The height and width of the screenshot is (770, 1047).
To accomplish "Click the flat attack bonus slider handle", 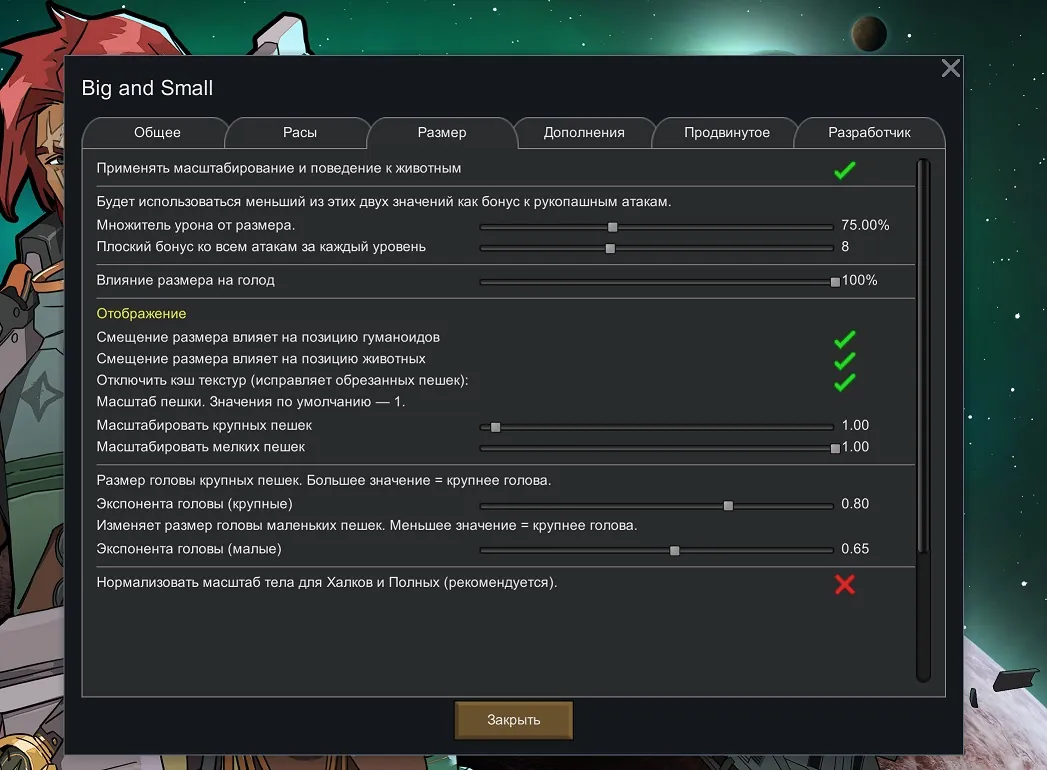I will [610, 249].
